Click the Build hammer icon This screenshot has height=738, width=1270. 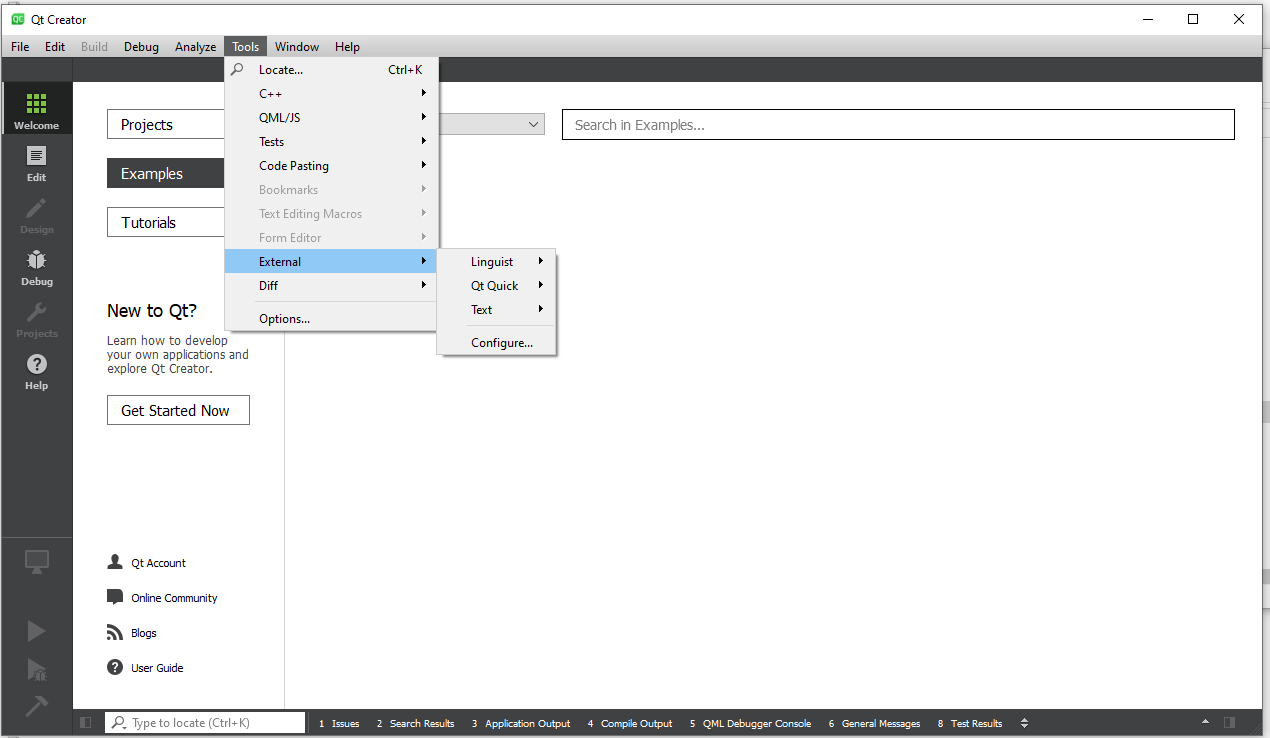click(x=36, y=706)
